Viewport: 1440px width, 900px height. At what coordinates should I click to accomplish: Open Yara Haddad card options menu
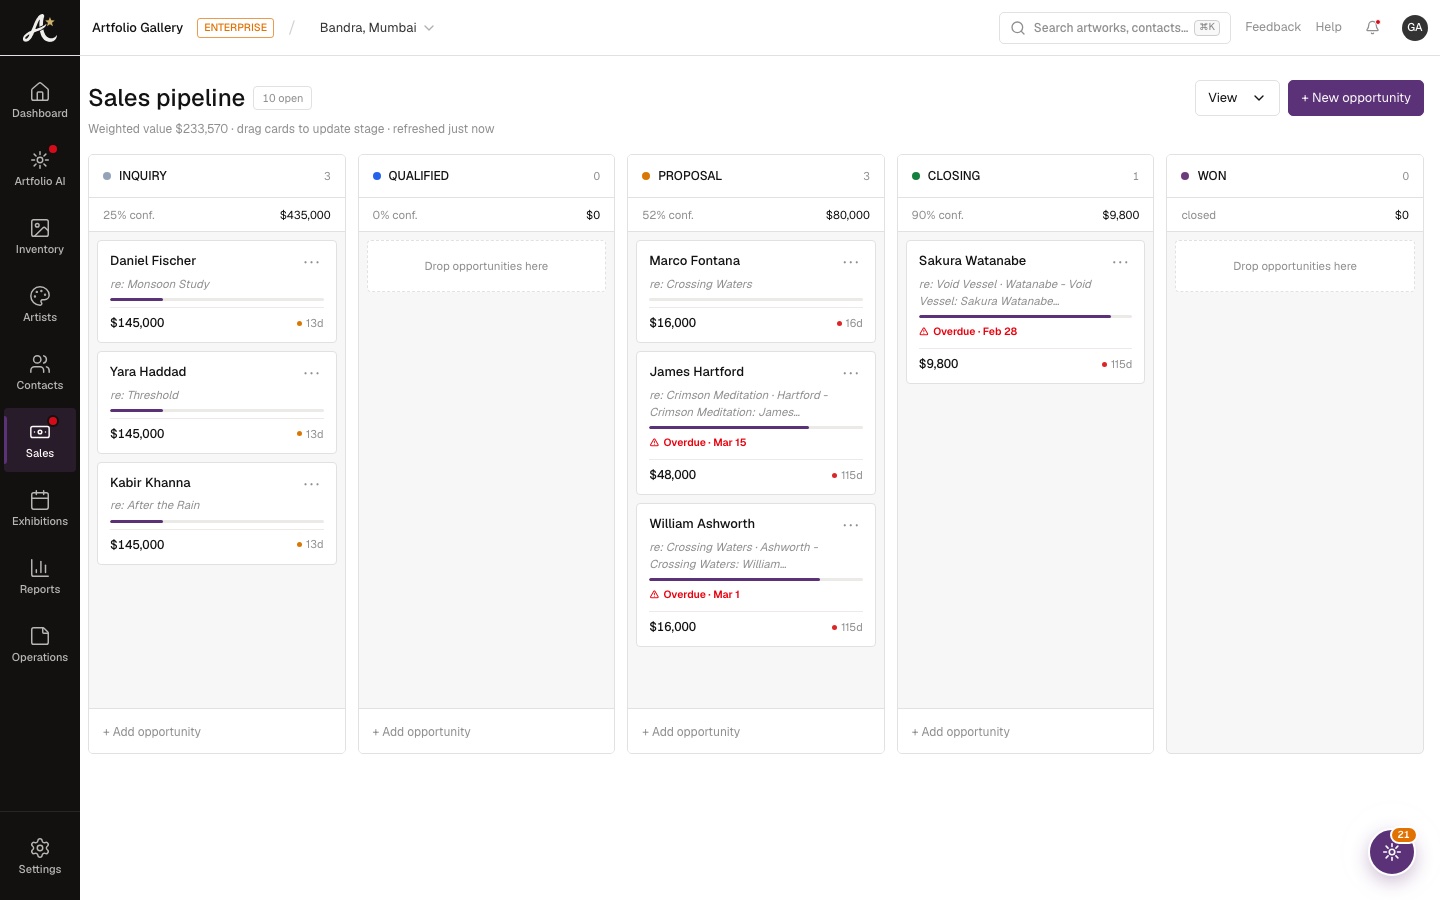click(x=312, y=373)
